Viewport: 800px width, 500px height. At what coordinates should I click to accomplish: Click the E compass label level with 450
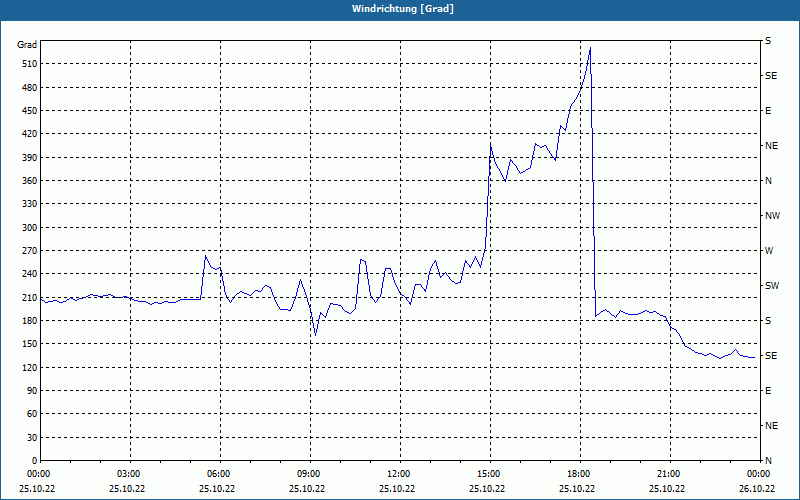coord(768,111)
